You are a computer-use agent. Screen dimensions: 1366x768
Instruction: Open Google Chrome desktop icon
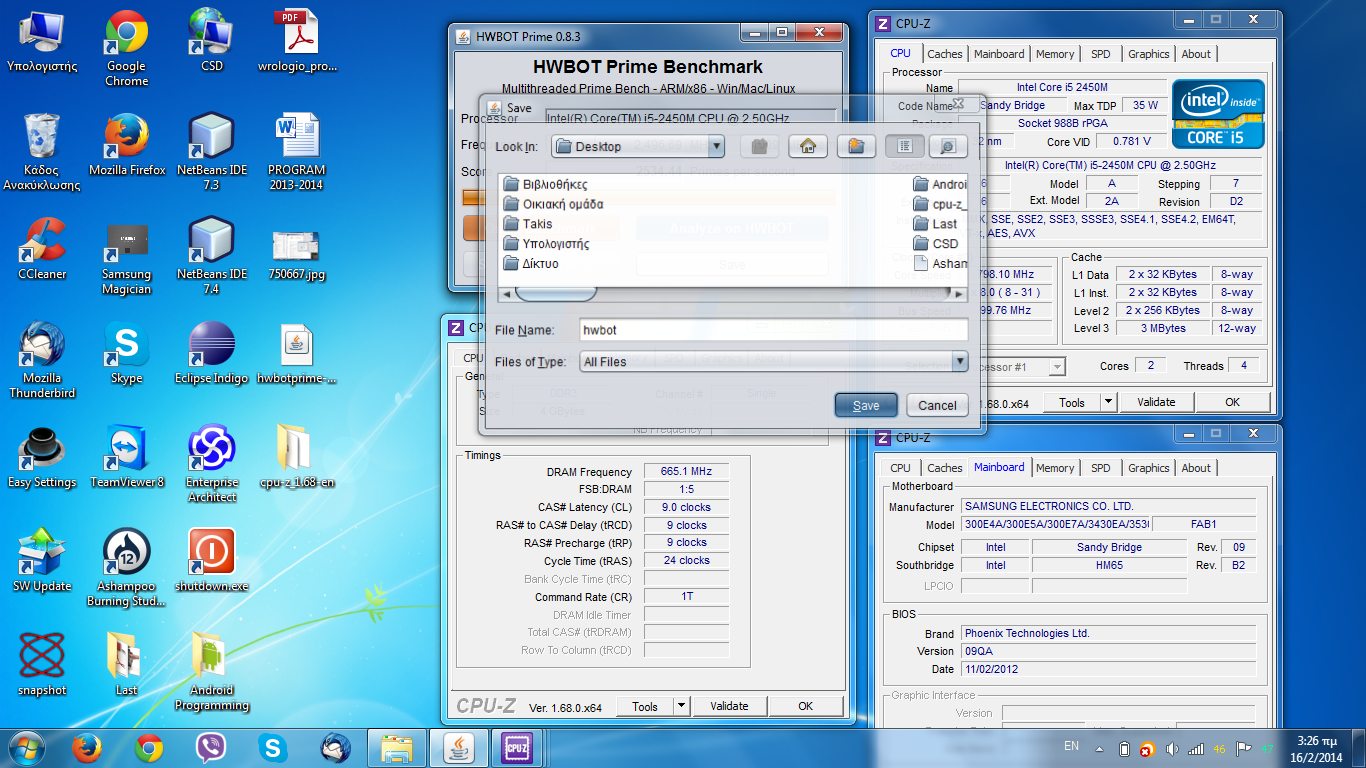pos(127,48)
